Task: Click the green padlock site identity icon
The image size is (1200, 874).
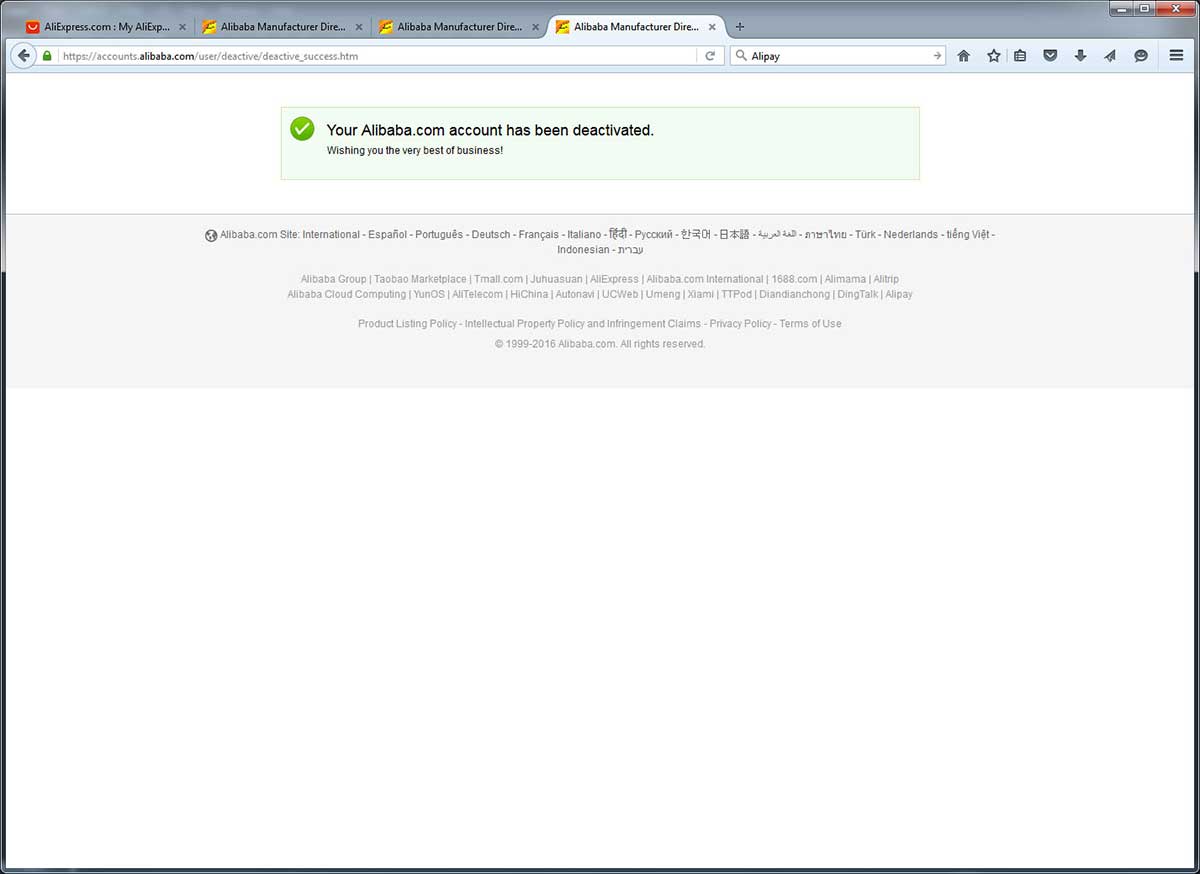Action: pos(47,56)
